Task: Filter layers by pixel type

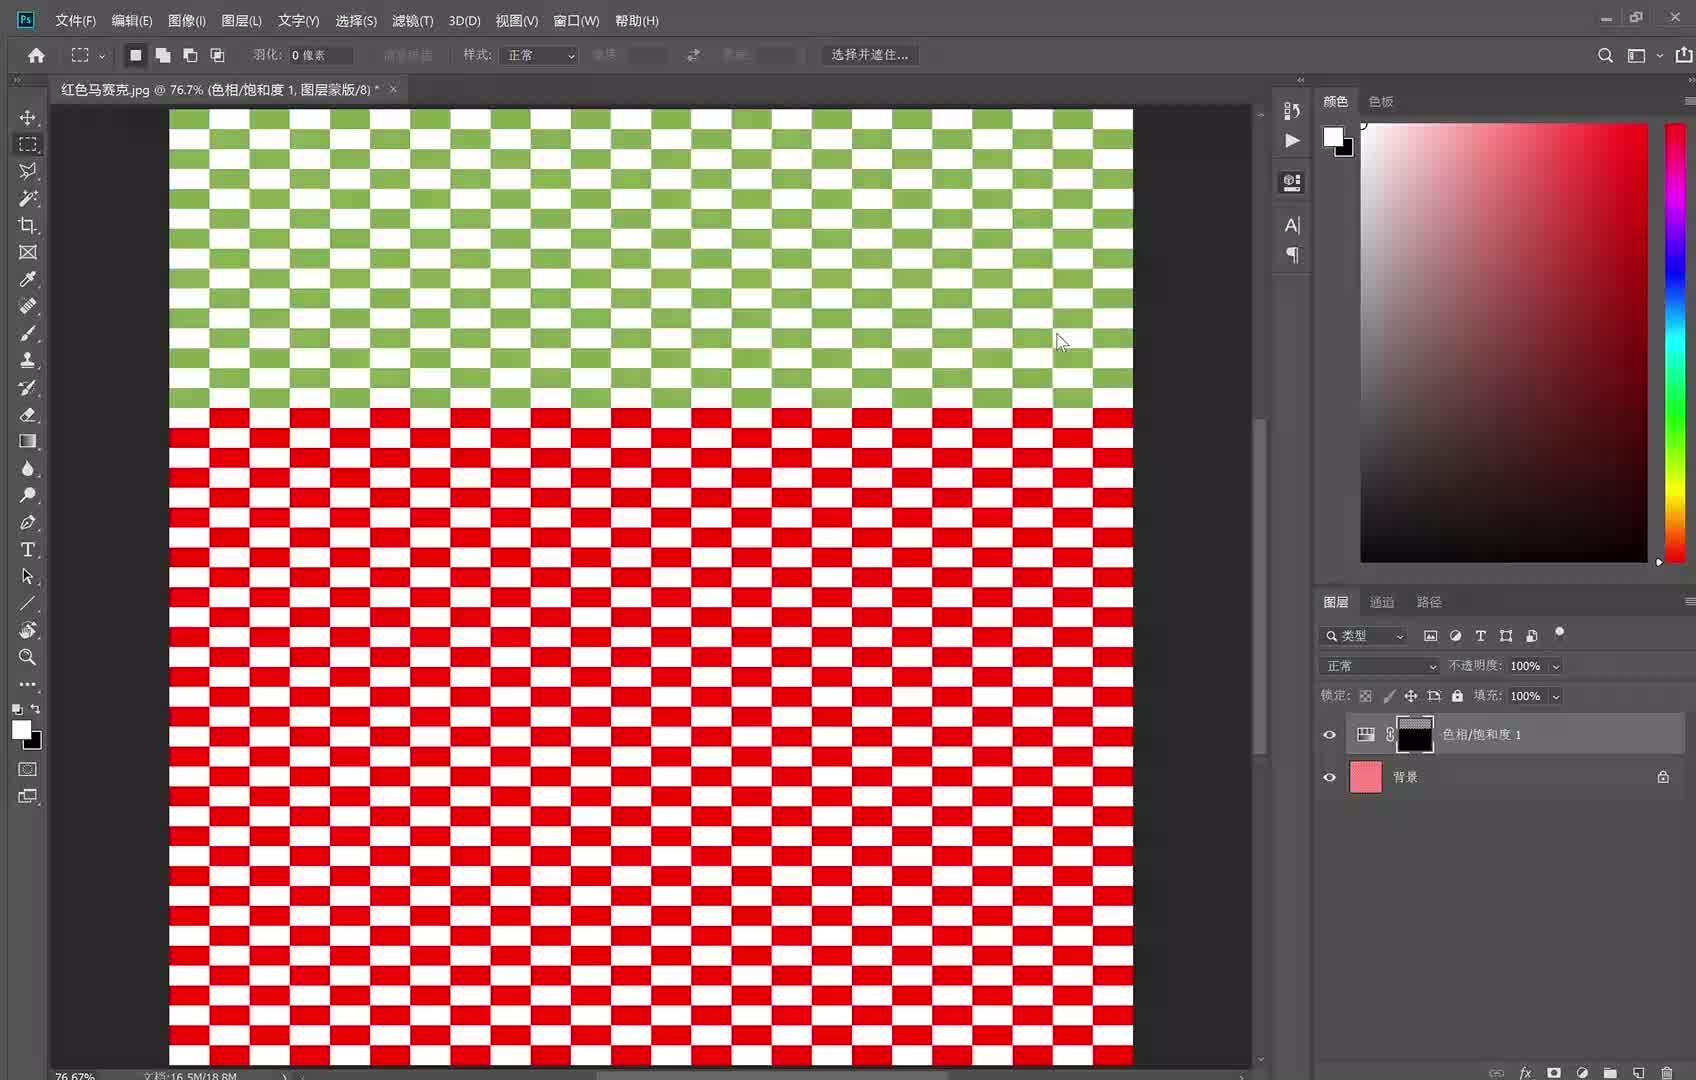Action: tap(1431, 636)
